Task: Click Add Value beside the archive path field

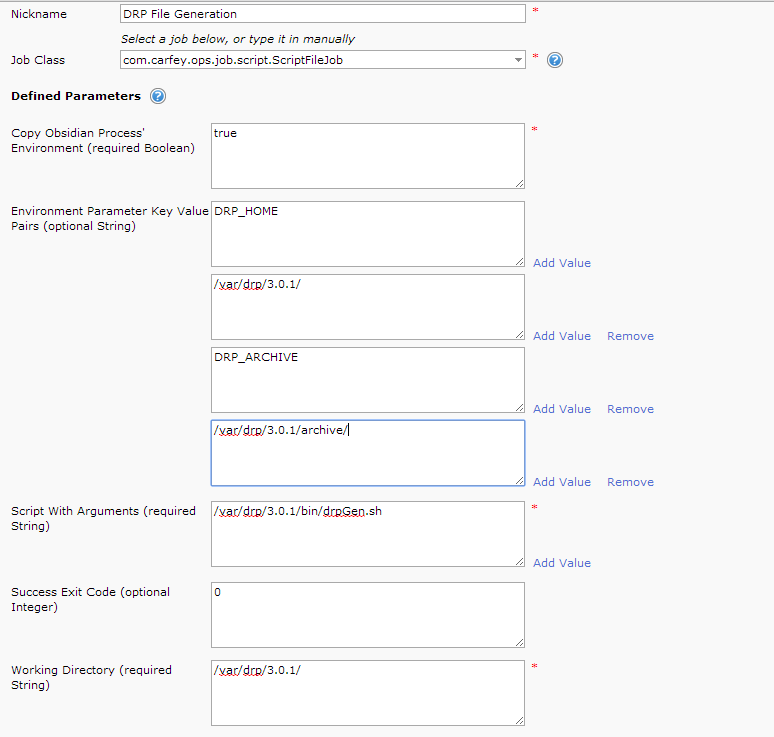Action: click(561, 482)
